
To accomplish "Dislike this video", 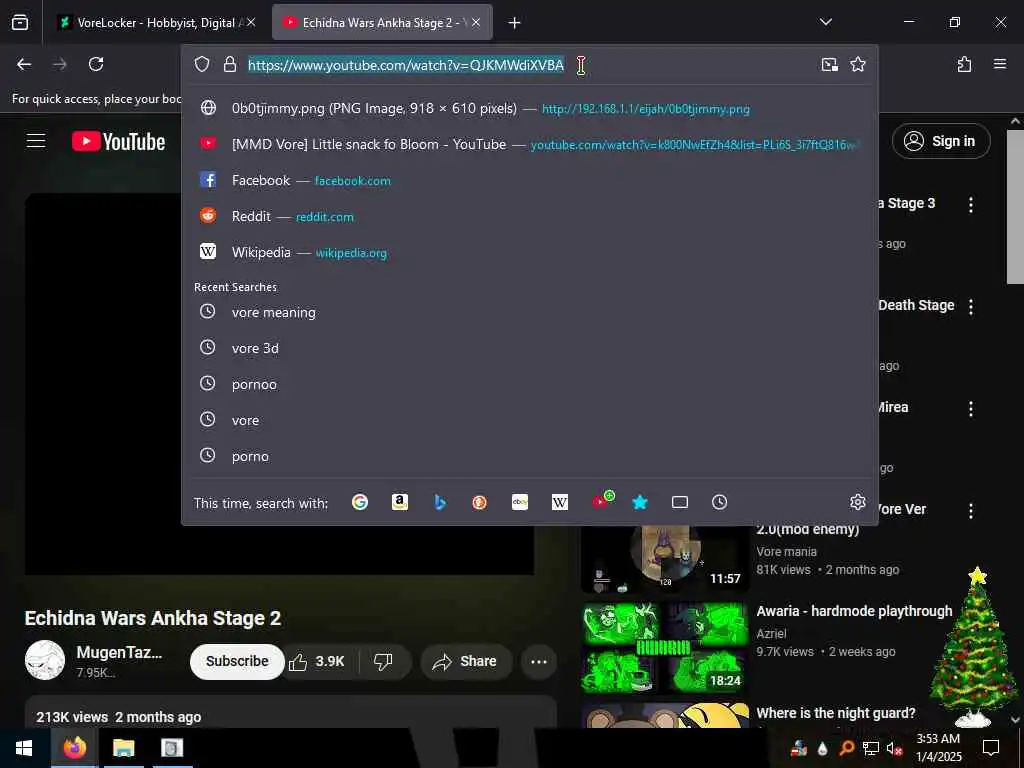I will click(384, 662).
